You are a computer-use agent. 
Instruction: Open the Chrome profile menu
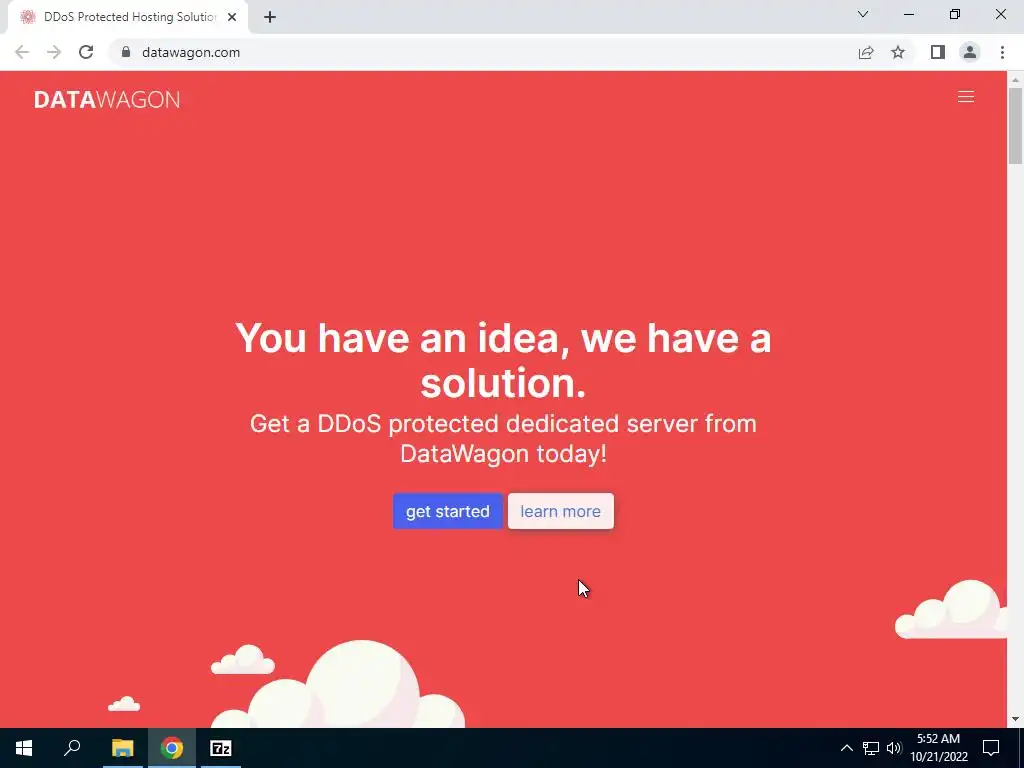[970, 52]
